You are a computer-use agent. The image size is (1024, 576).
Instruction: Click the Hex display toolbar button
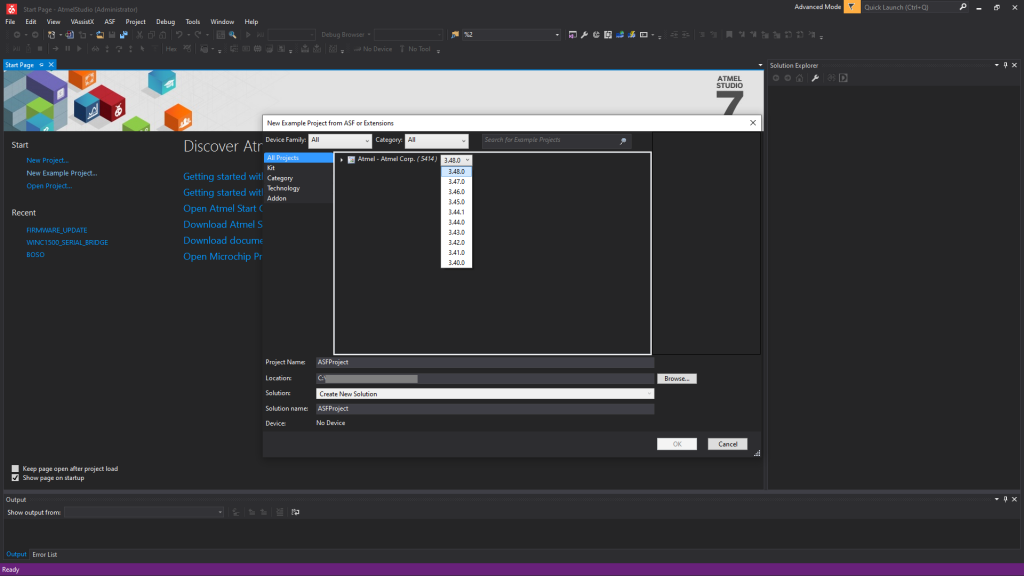(x=171, y=49)
